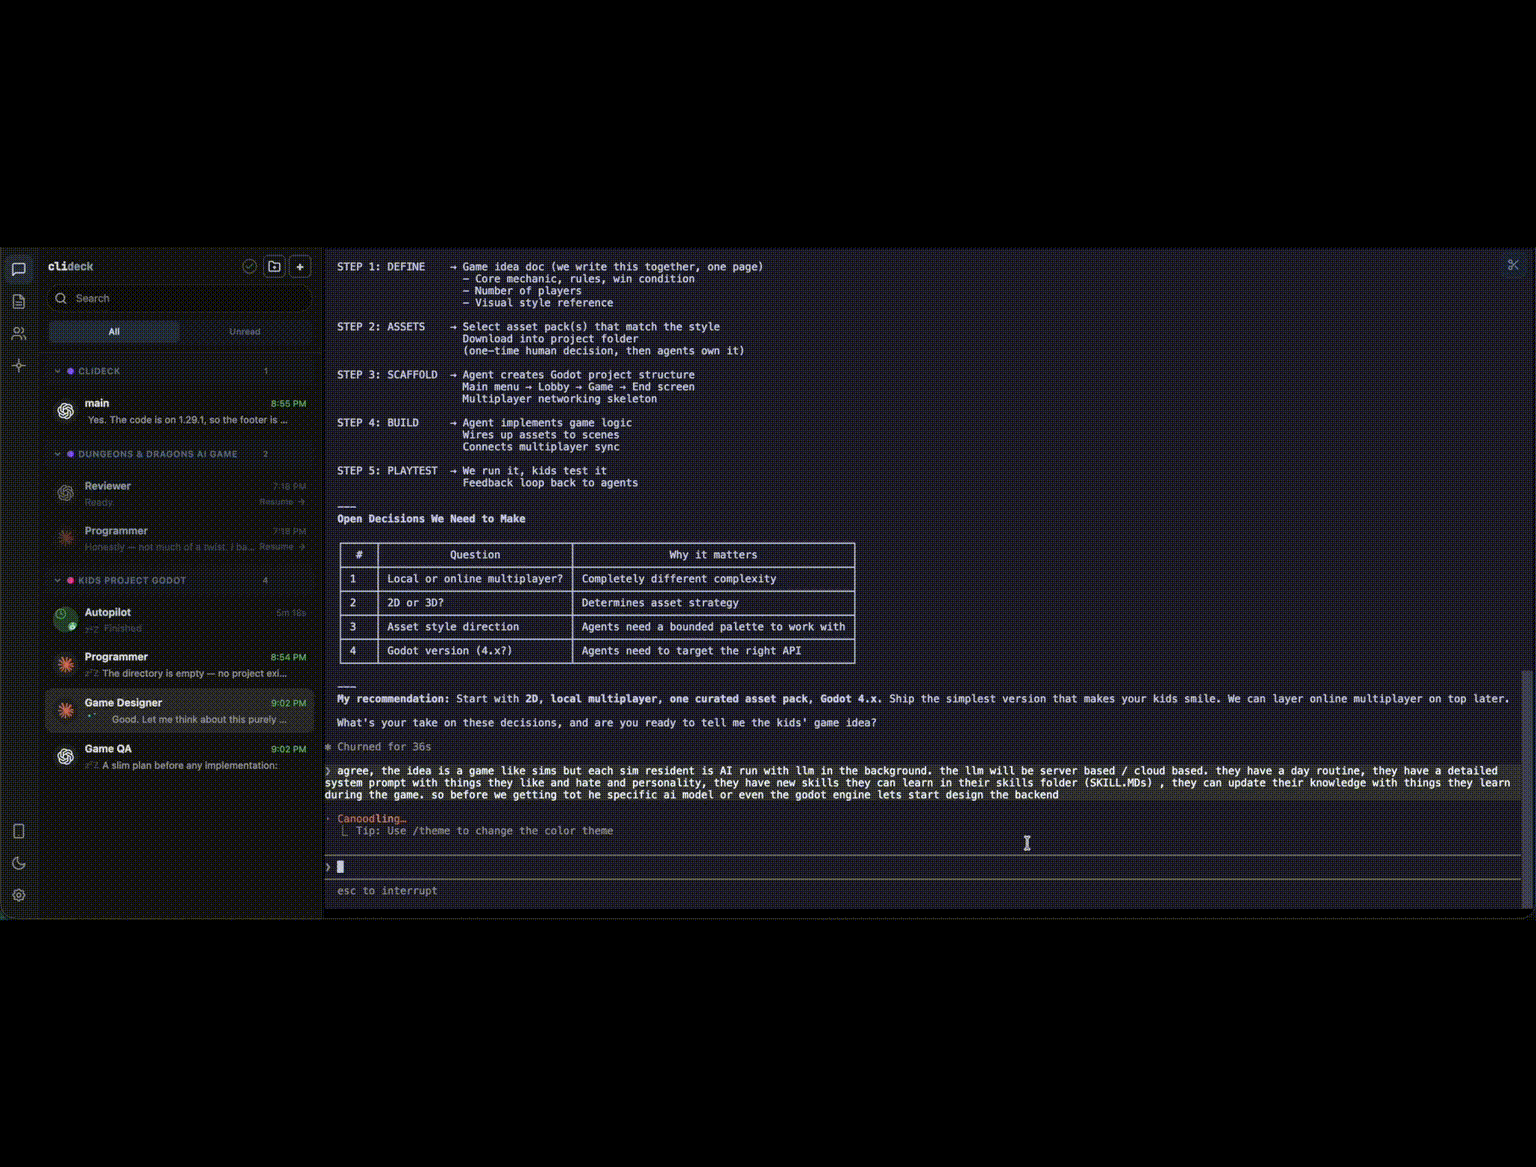Collapse the KIDS PROJECT GODOT group
Image resolution: width=1536 pixels, height=1167 pixels.
pos(57,580)
